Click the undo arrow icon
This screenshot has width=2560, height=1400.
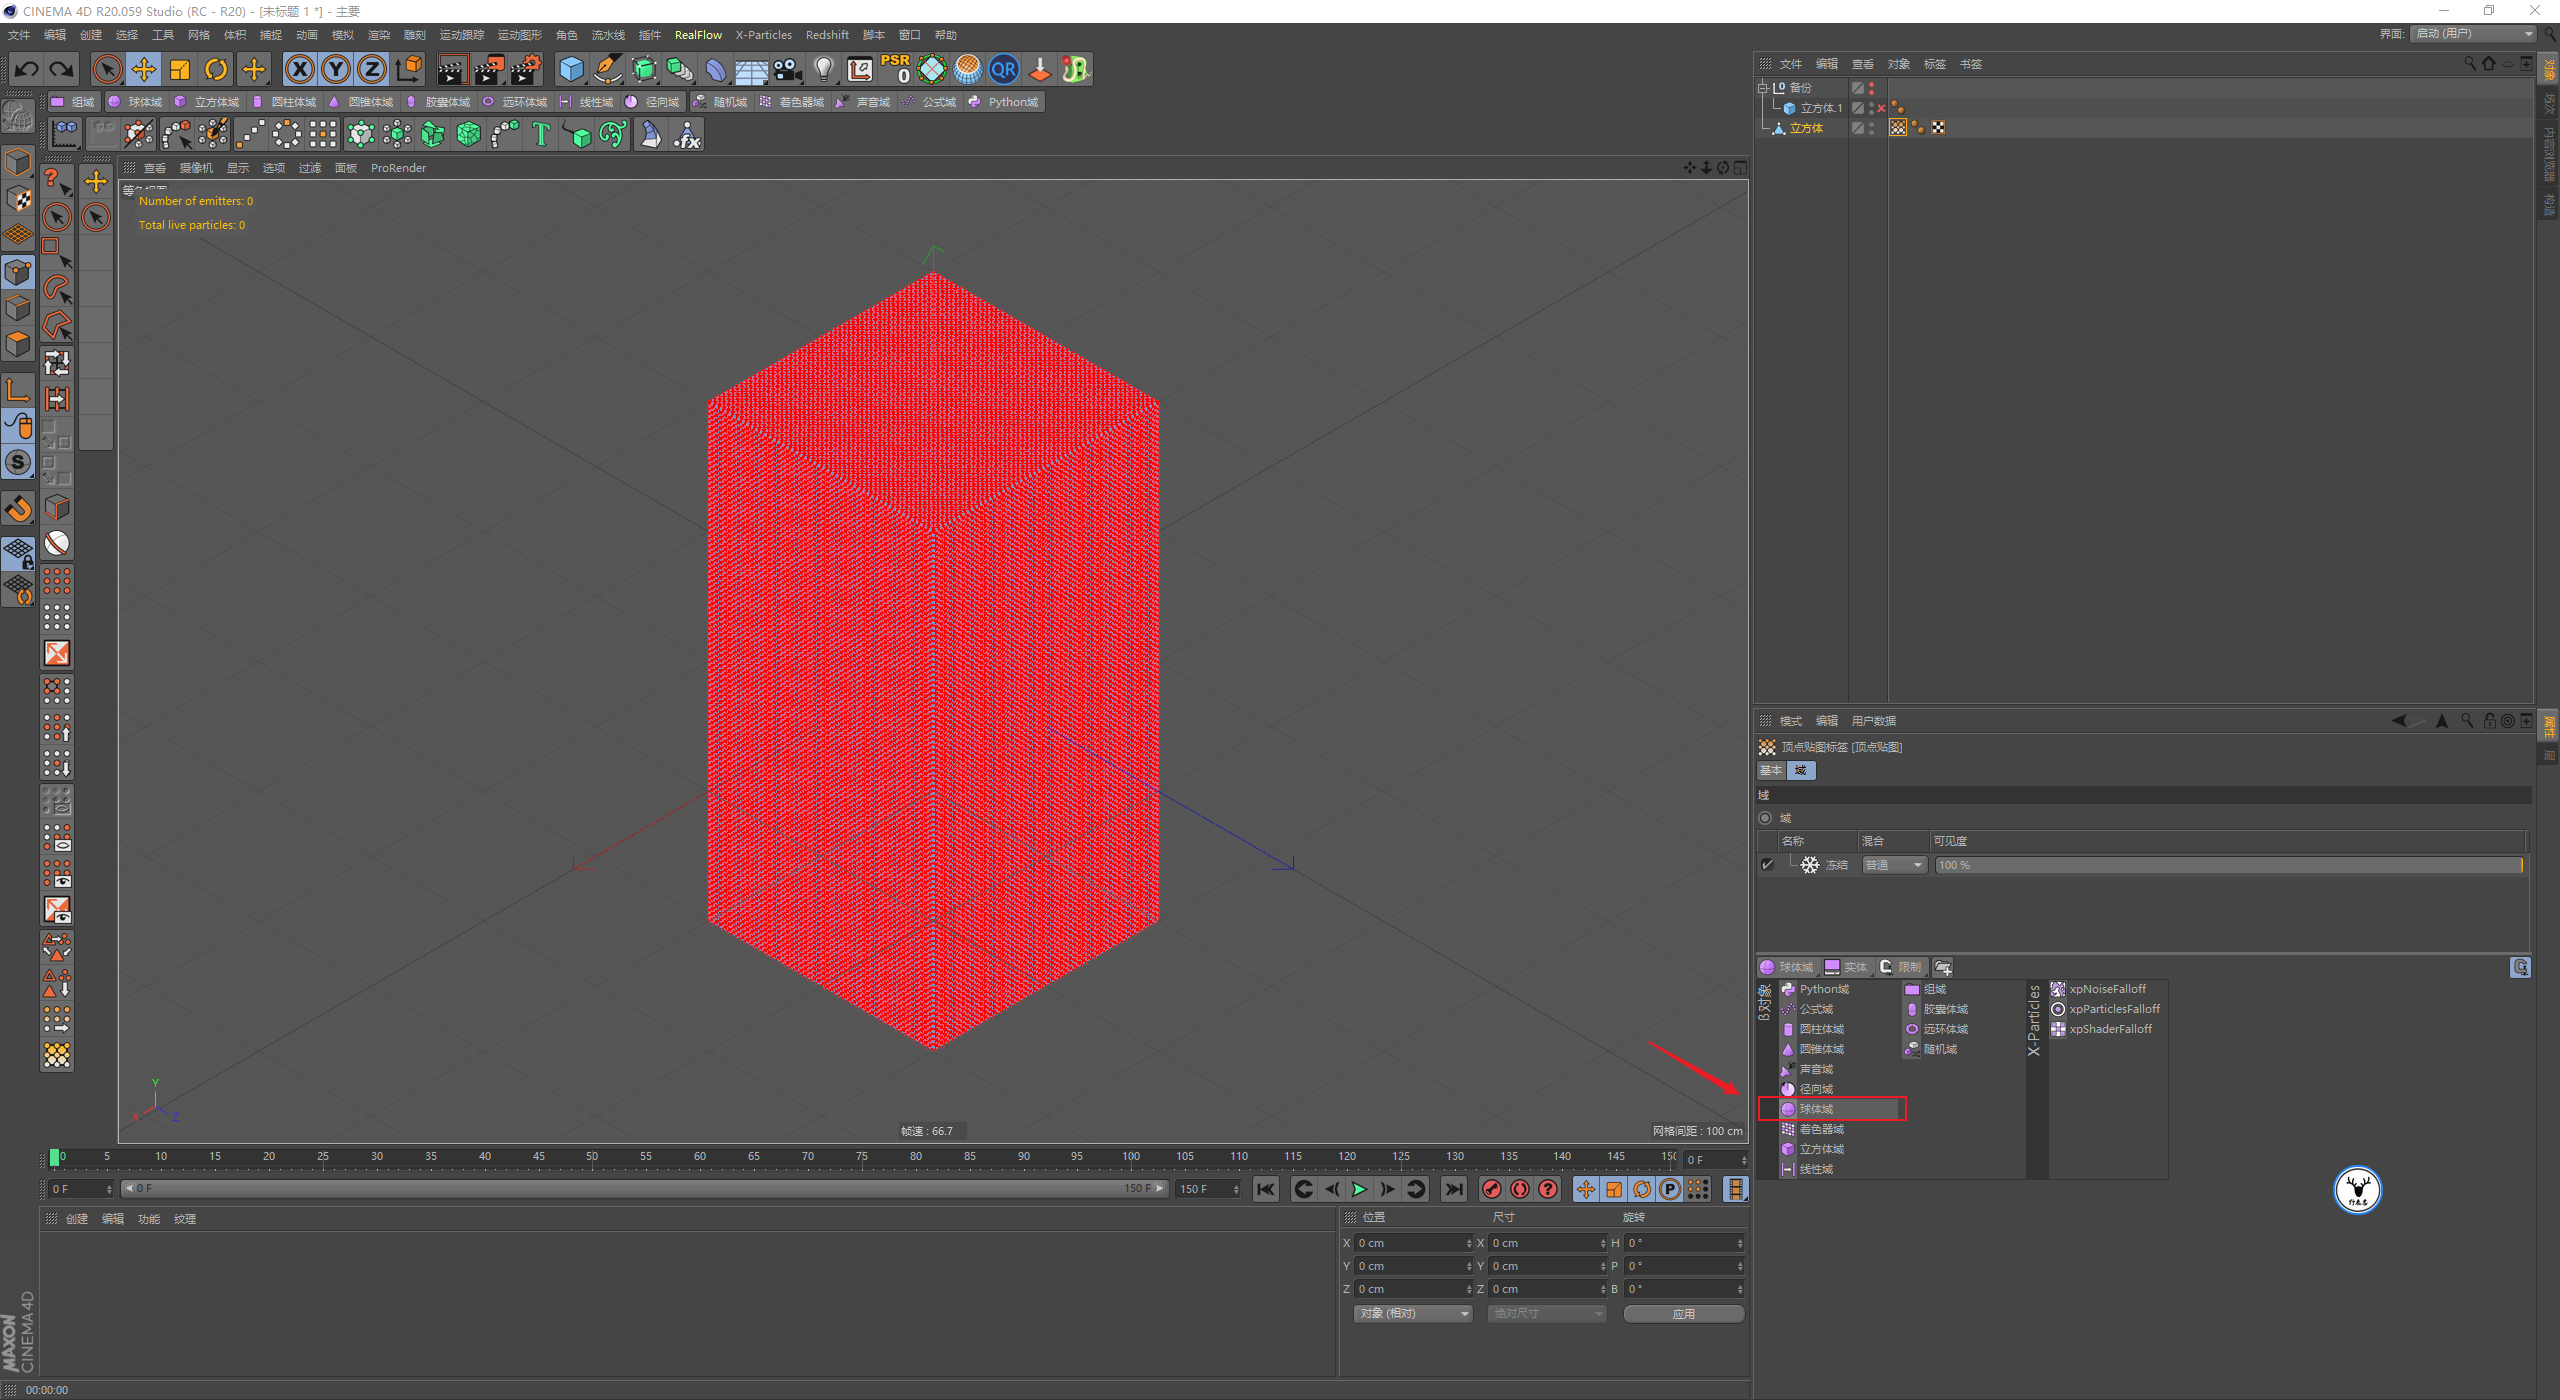point(27,69)
